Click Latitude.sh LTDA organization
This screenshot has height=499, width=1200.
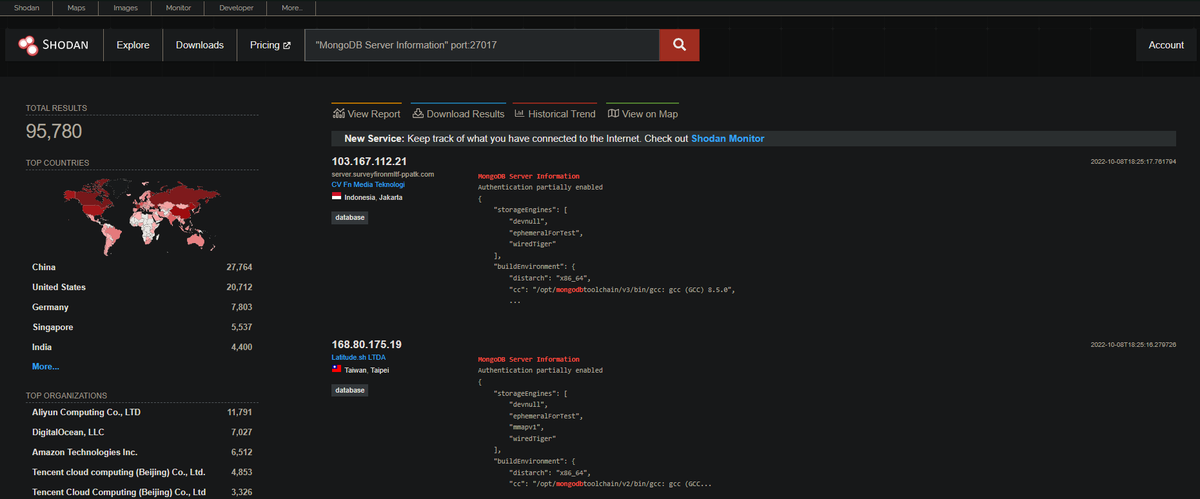click(360, 357)
